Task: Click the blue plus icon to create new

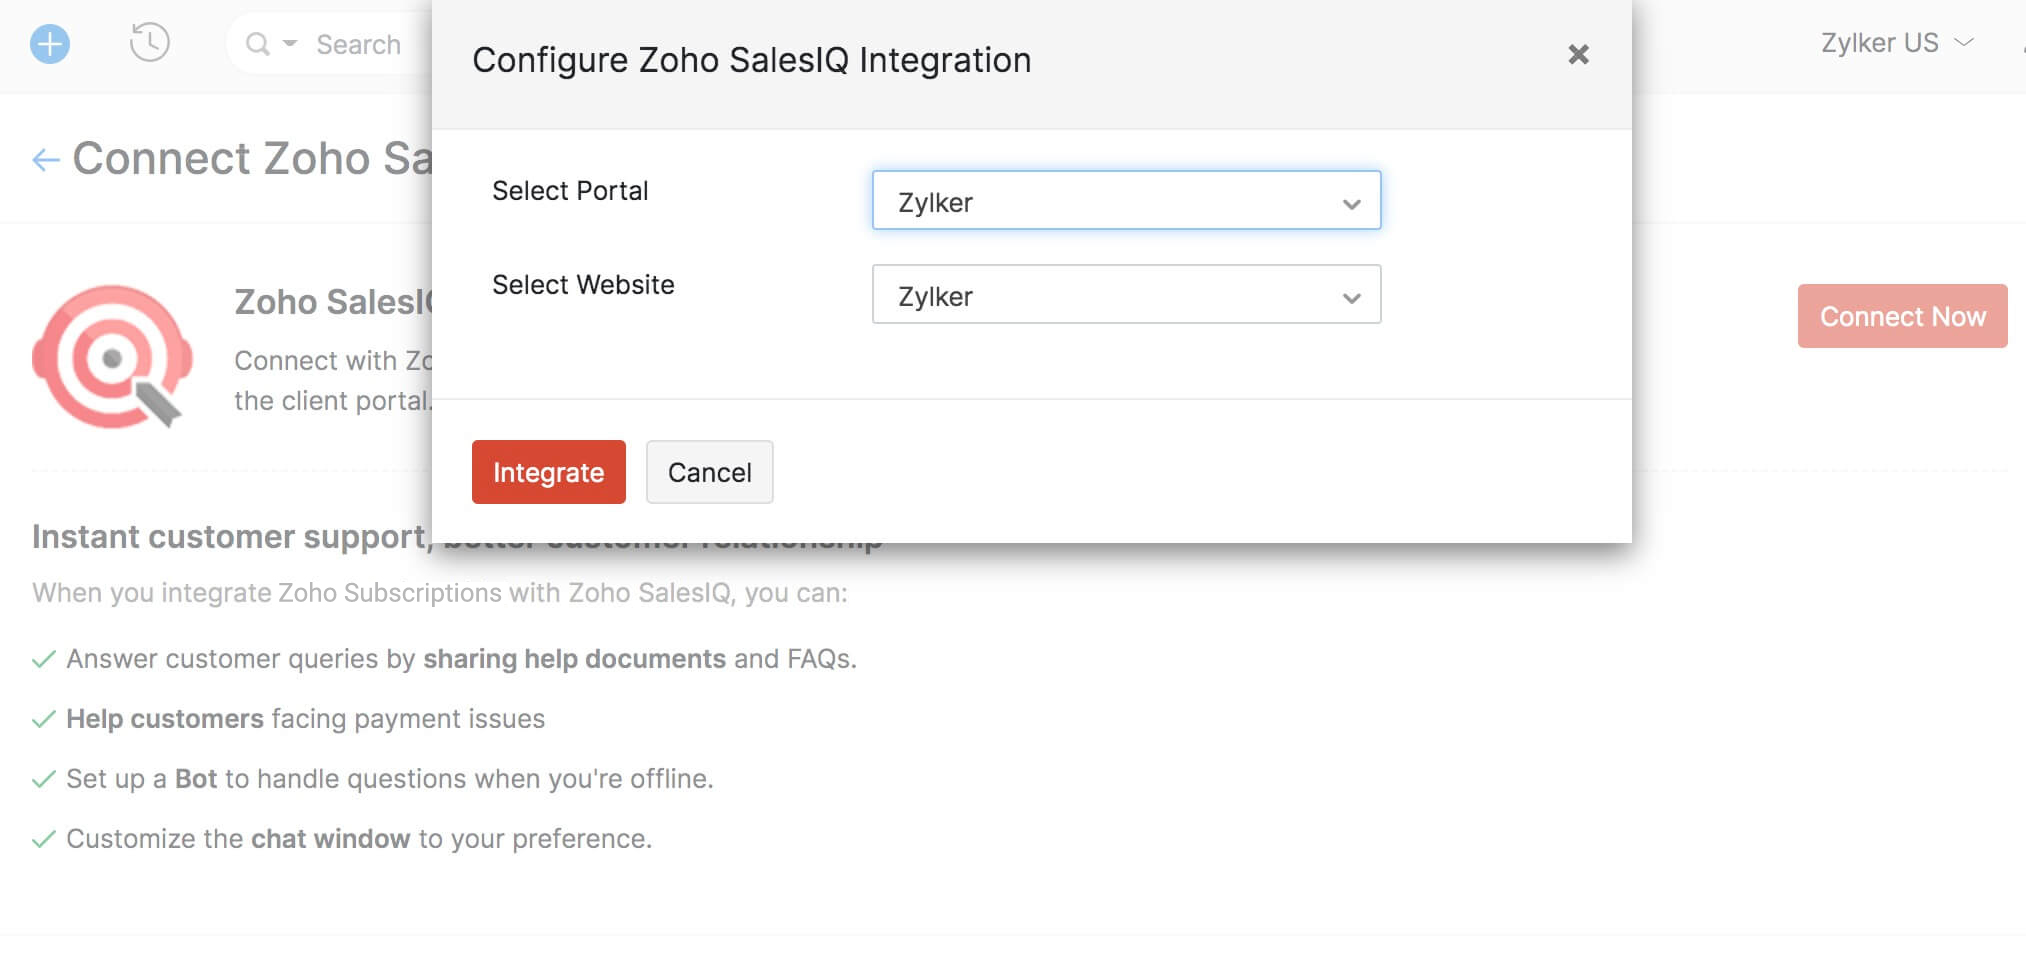Action: 50,43
